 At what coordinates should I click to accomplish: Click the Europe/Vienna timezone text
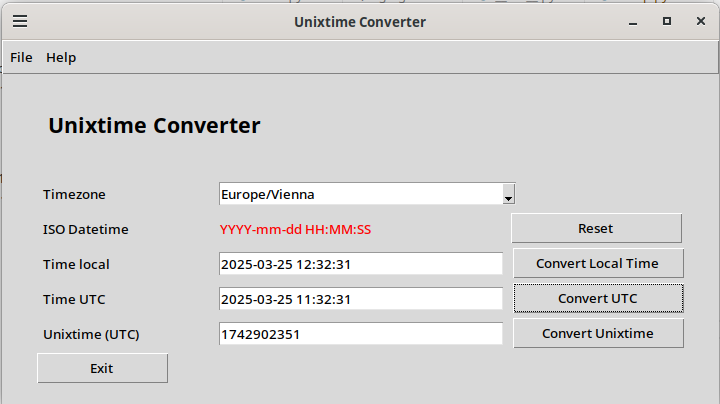coord(268,195)
